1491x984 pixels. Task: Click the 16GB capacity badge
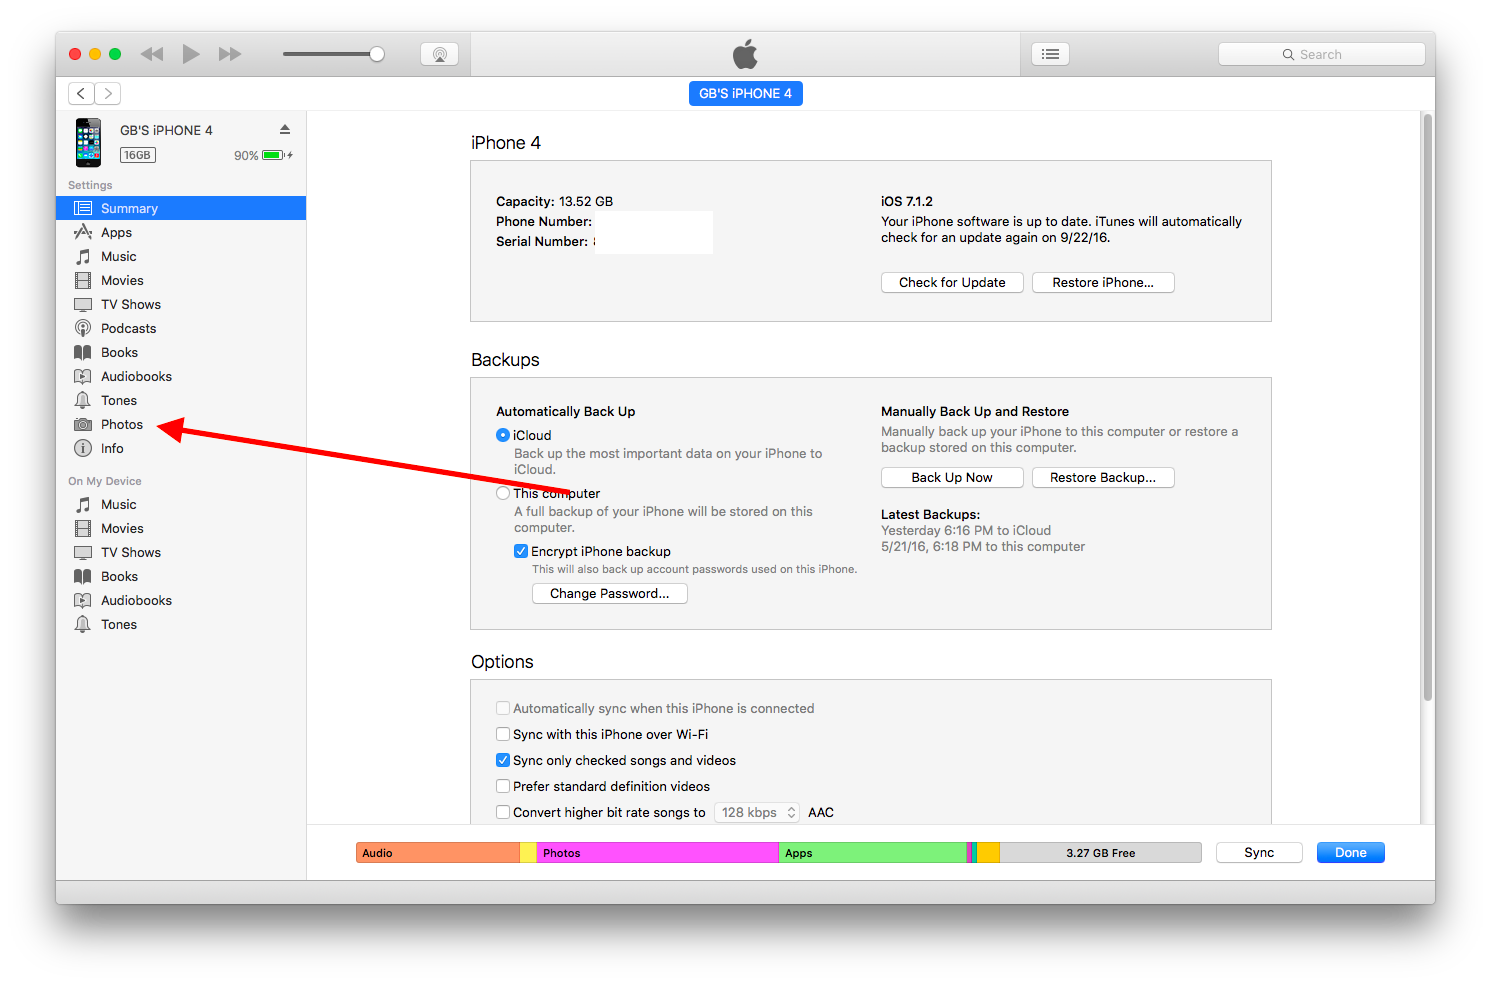(138, 155)
